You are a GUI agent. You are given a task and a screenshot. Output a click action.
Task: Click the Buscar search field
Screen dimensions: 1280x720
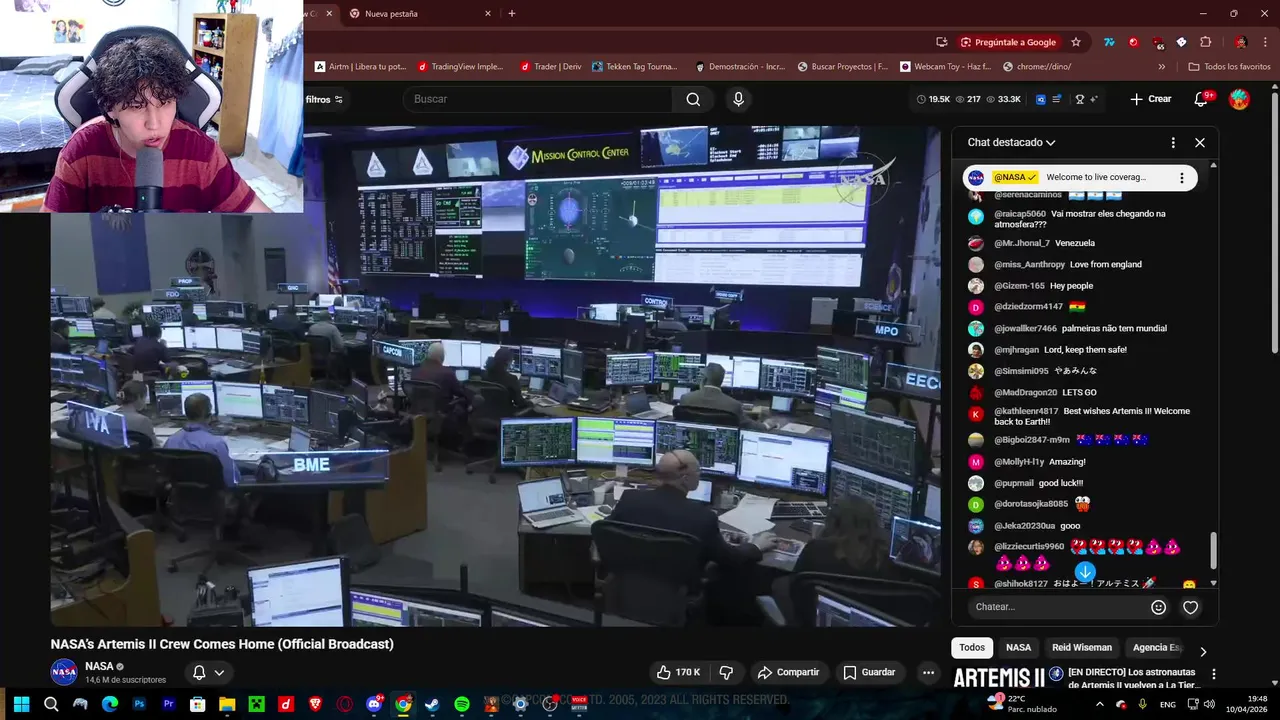pos(538,99)
